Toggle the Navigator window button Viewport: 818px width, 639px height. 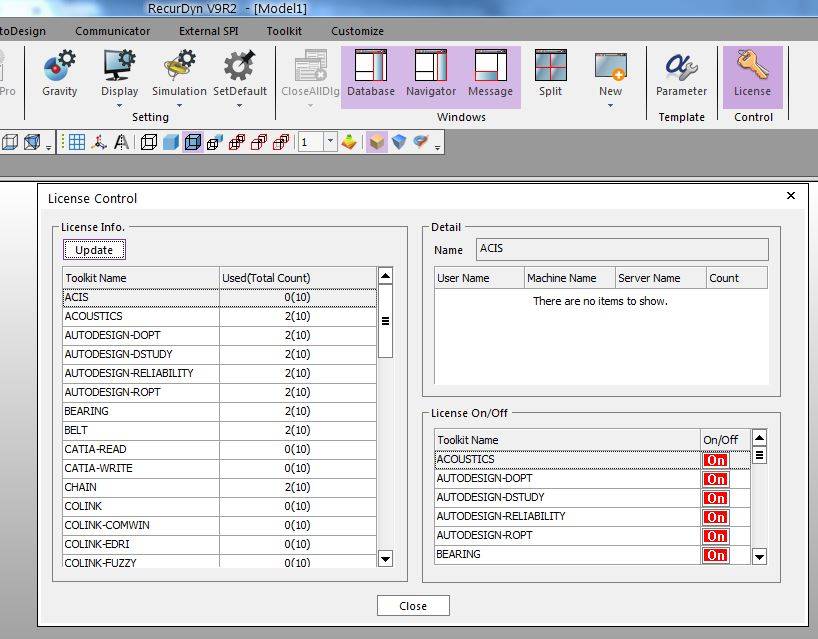pos(431,77)
